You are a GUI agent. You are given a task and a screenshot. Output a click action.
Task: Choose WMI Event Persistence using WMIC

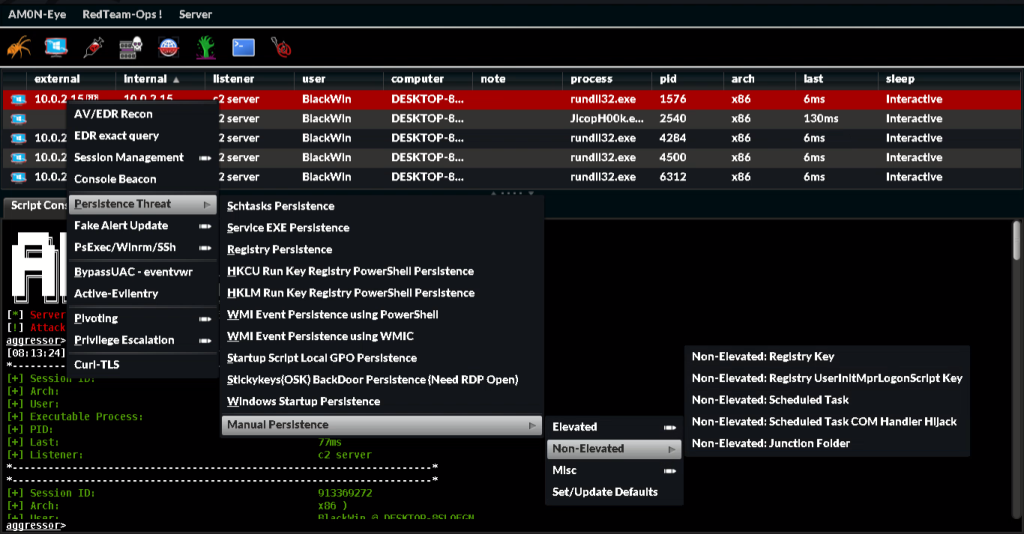click(382, 336)
